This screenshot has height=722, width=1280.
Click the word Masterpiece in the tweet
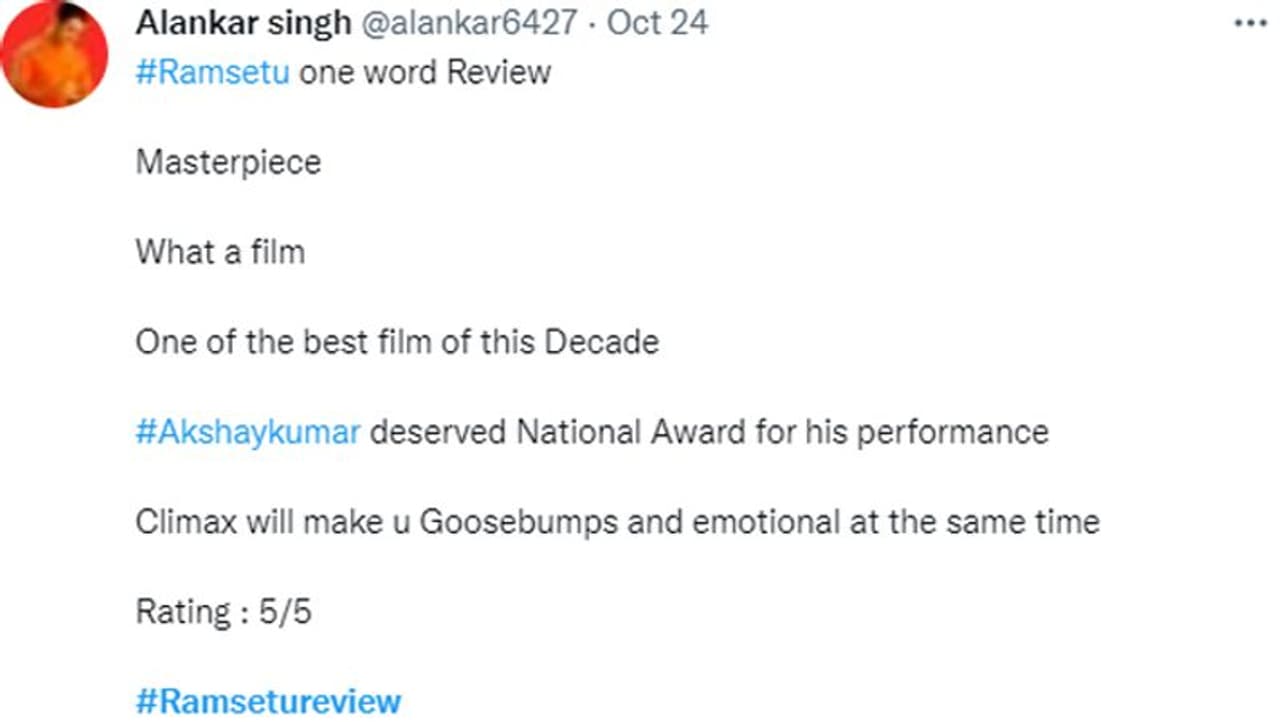click(228, 162)
